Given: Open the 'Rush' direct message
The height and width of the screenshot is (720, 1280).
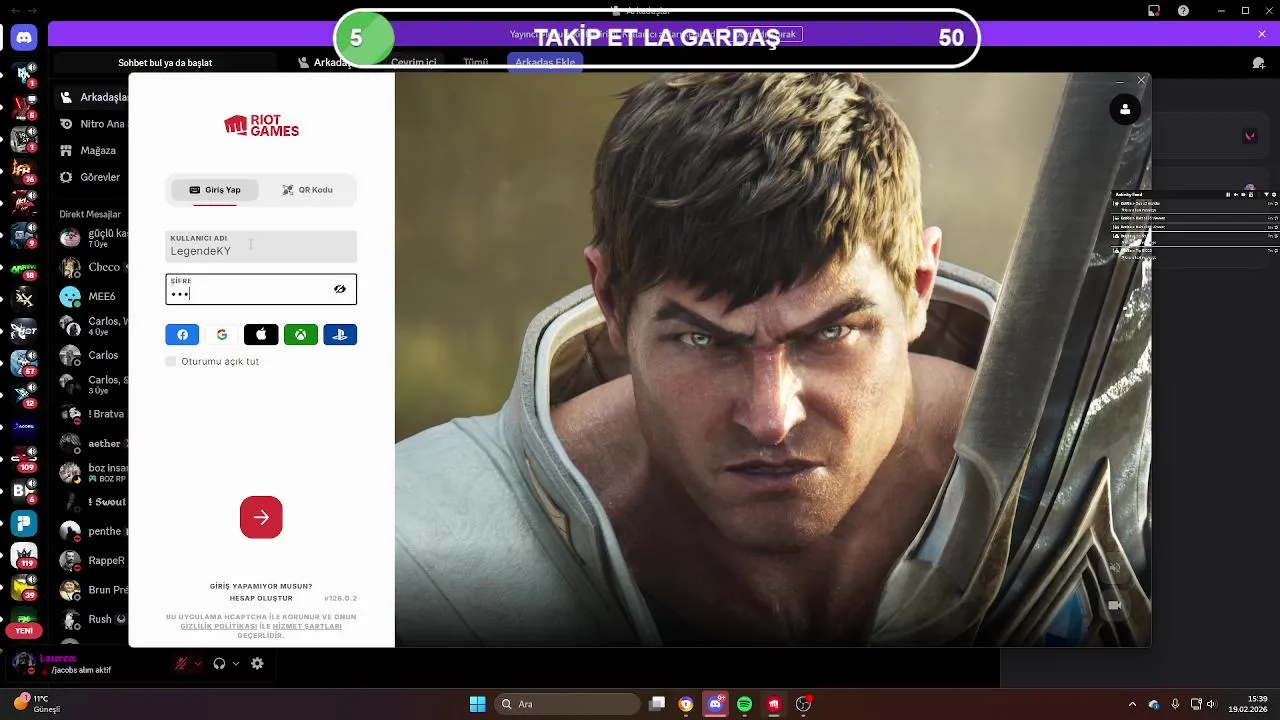Looking at the screenshot, I should [x=93, y=619].
